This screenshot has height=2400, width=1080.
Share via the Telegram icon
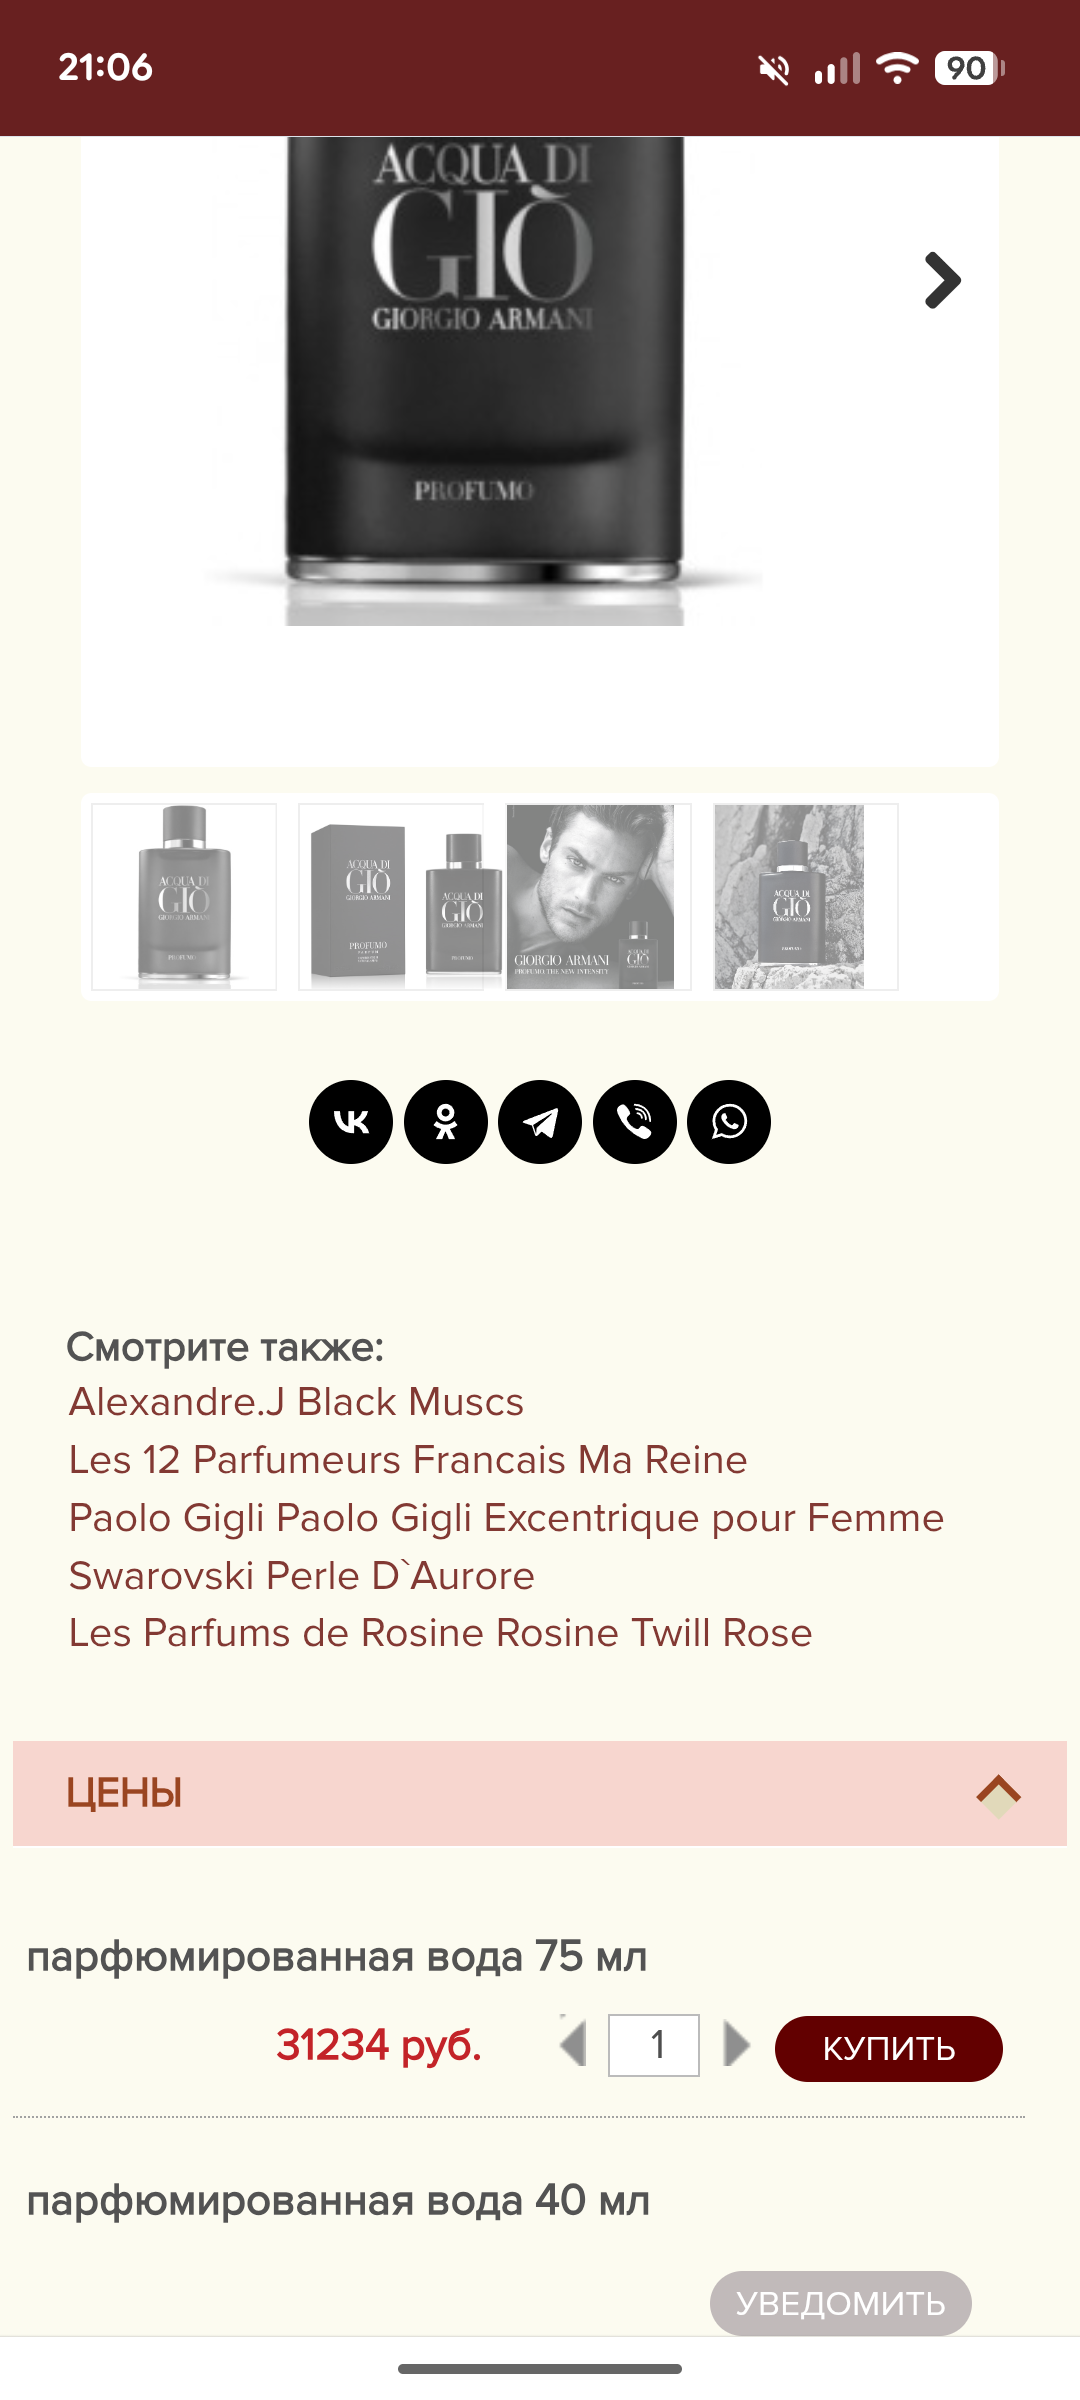click(540, 1122)
